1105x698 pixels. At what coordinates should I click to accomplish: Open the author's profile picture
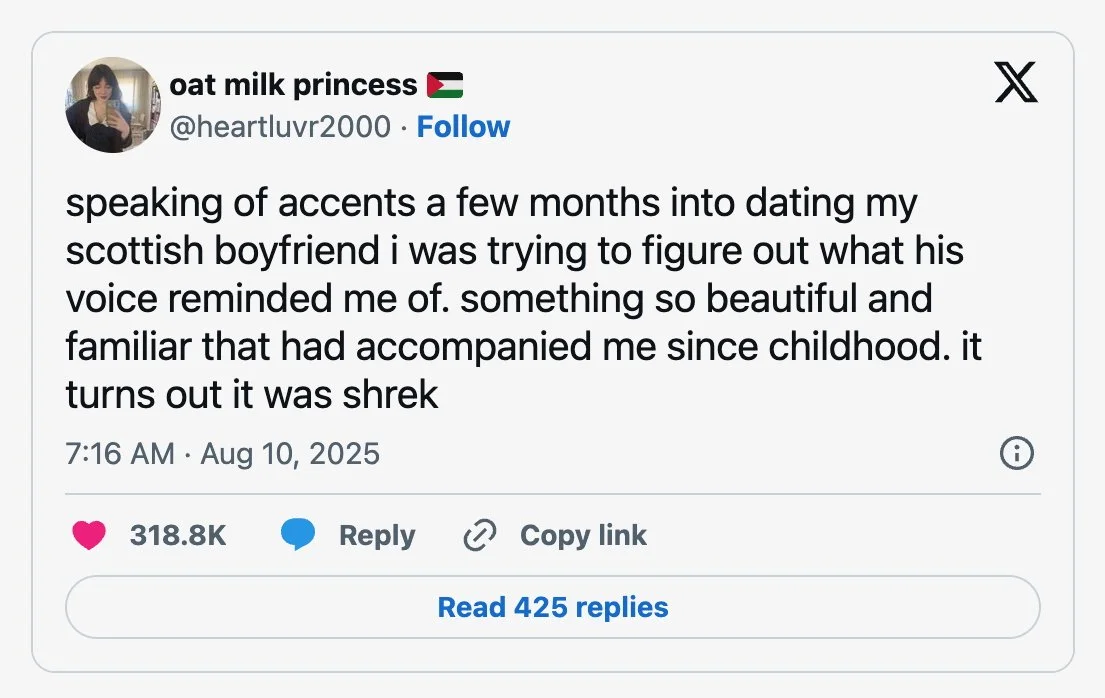pos(113,105)
